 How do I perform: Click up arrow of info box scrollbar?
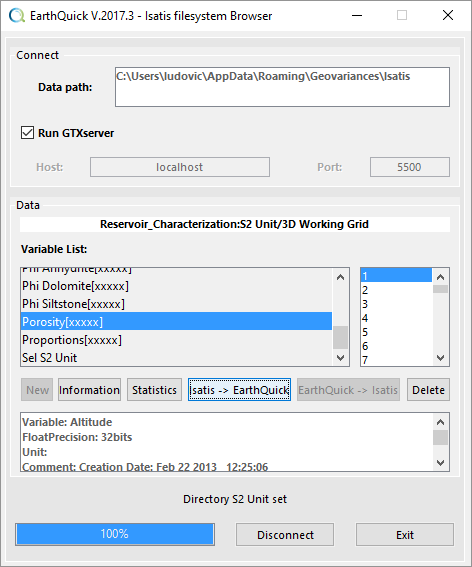[x=441, y=422]
